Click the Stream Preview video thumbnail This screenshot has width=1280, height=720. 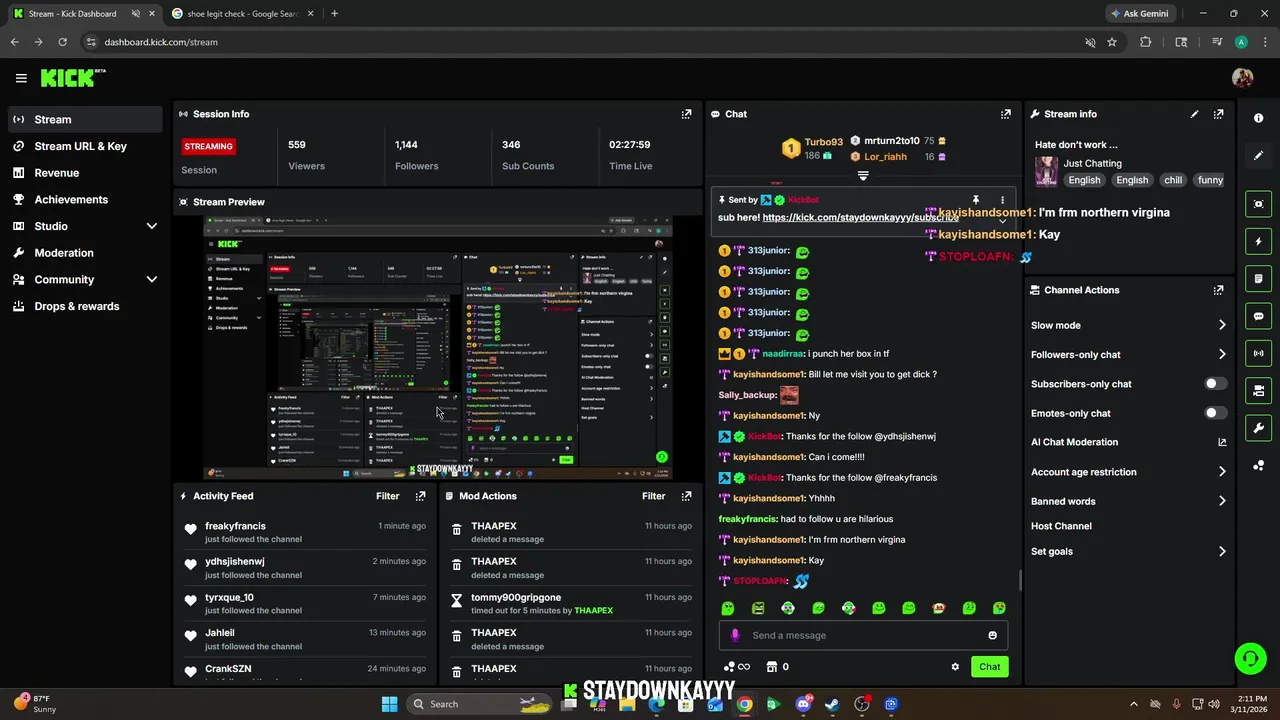[x=438, y=349]
